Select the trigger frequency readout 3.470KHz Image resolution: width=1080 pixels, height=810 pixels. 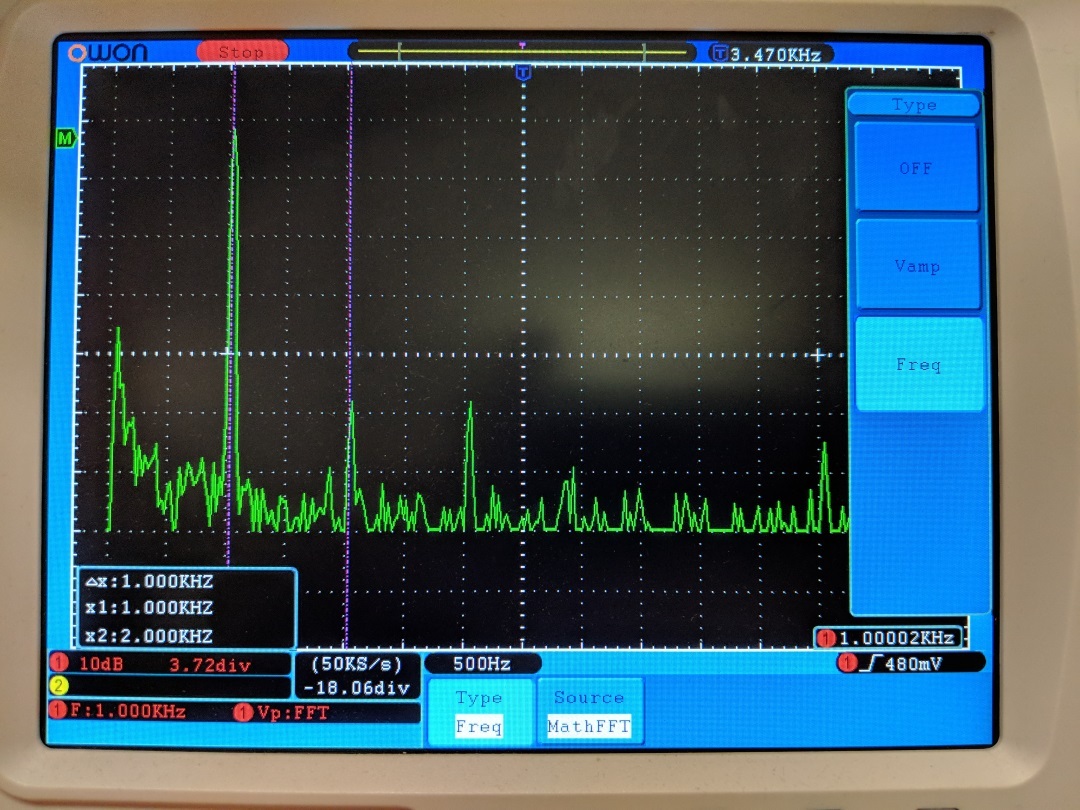coord(770,55)
